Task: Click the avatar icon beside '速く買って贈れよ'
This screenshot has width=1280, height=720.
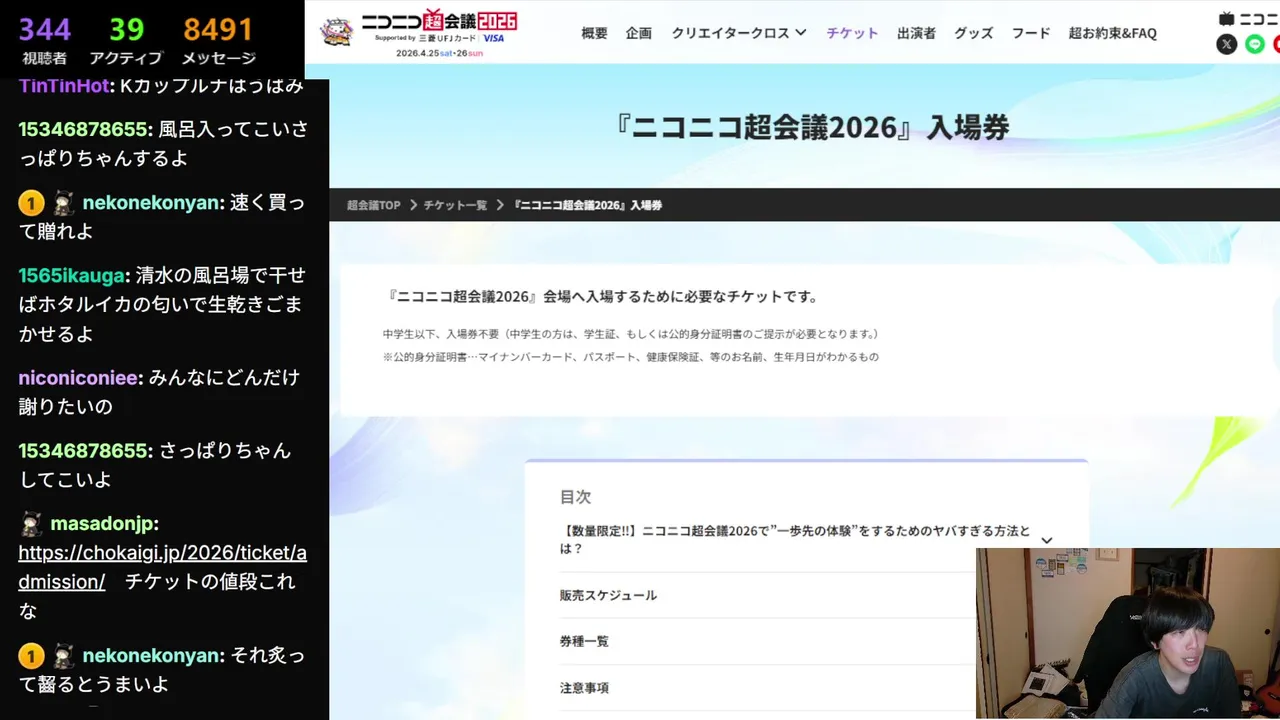Action: (63, 203)
